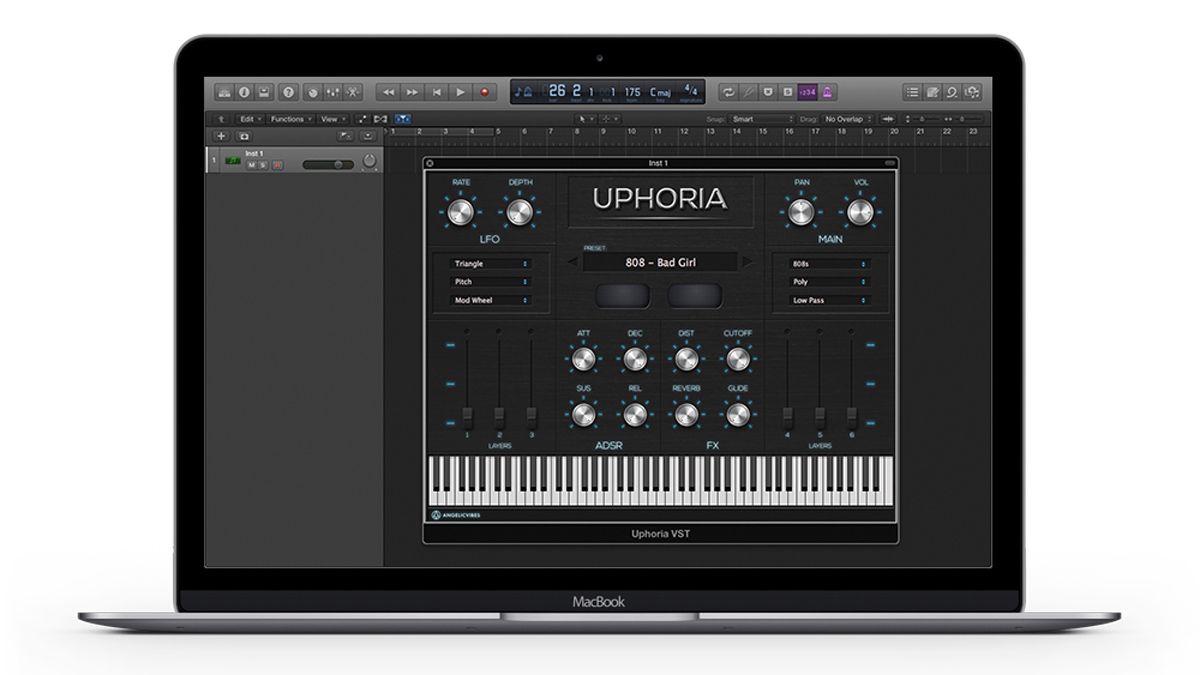Click the red Record button
This screenshot has width=1200, height=675.
pos(484,92)
